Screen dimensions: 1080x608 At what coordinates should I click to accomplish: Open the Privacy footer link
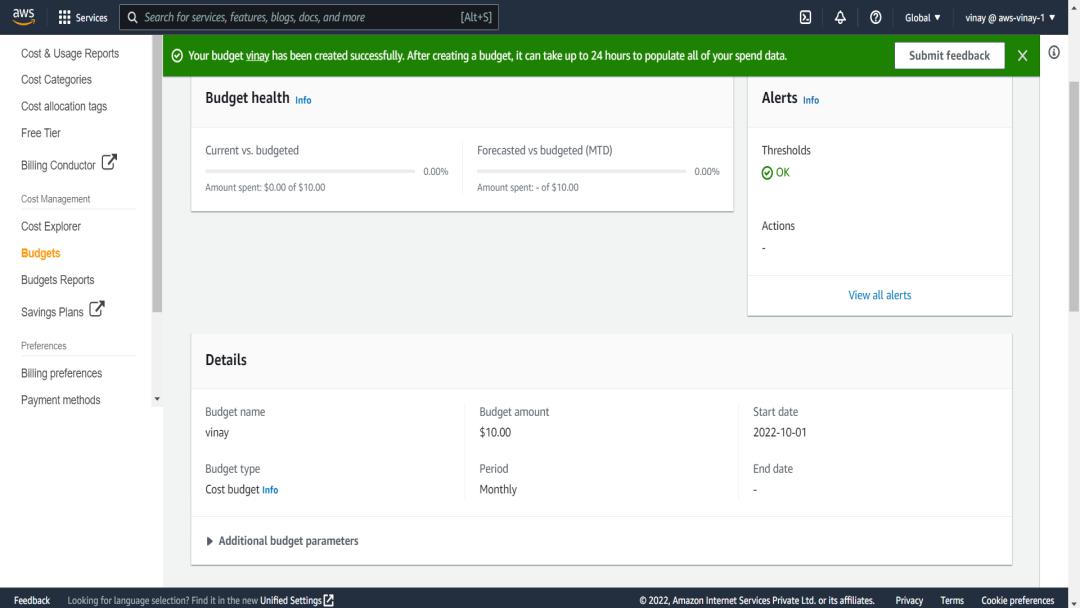[x=908, y=600]
